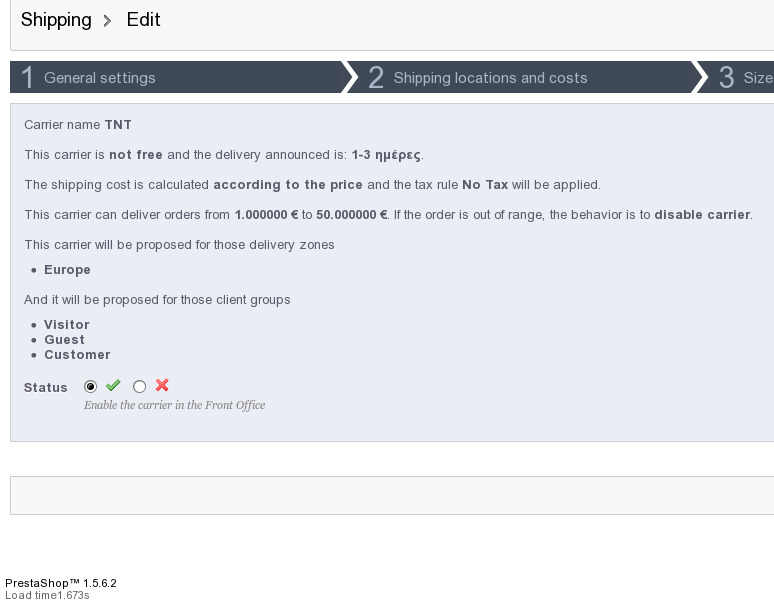Click the Shipping breadcrumb link

56,20
